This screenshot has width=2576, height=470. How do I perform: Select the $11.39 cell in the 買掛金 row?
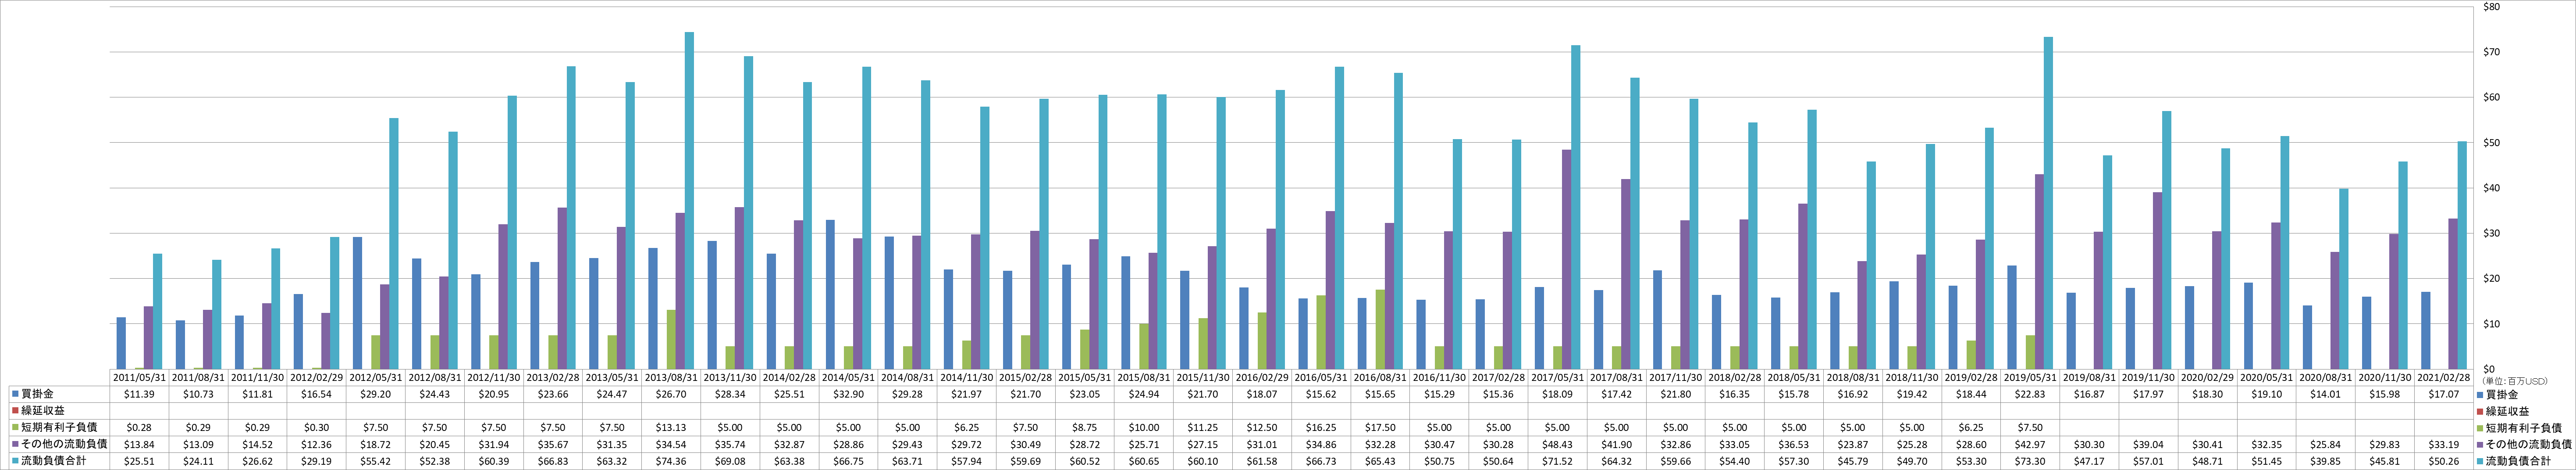139,395
